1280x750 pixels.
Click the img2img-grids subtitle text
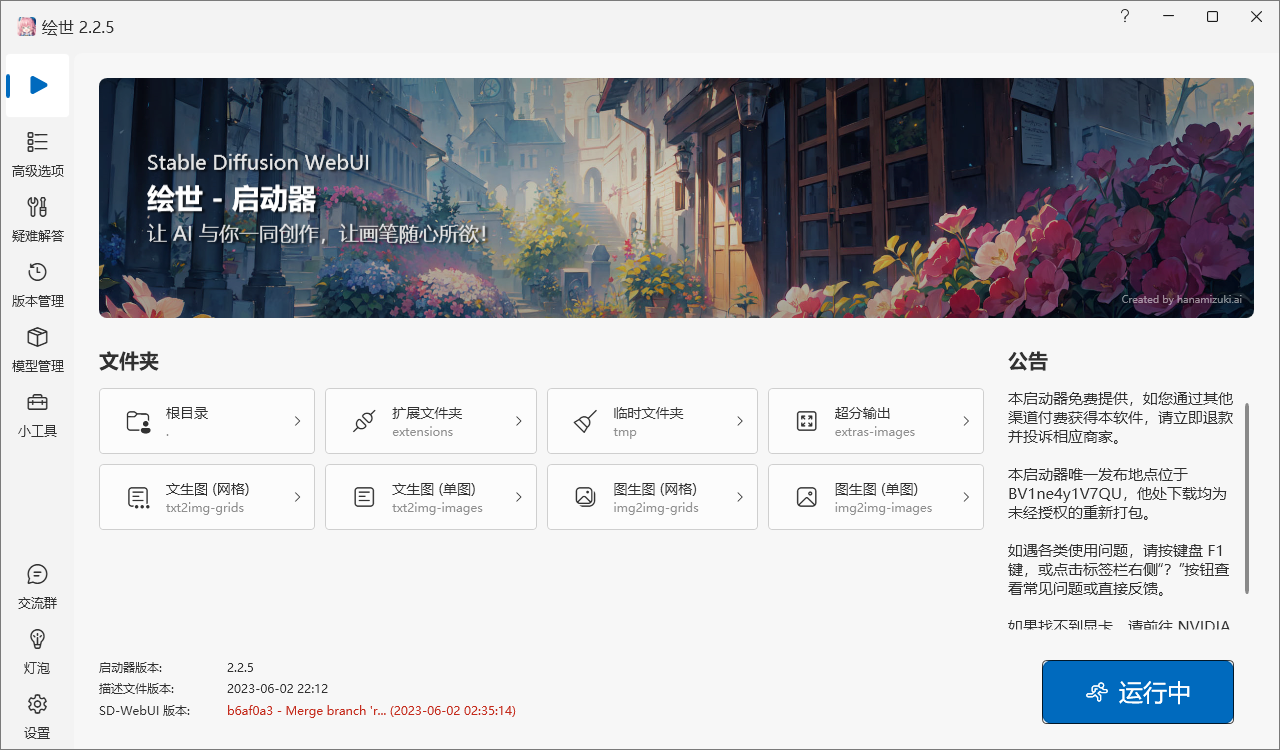pyautogui.click(x=656, y=508)
